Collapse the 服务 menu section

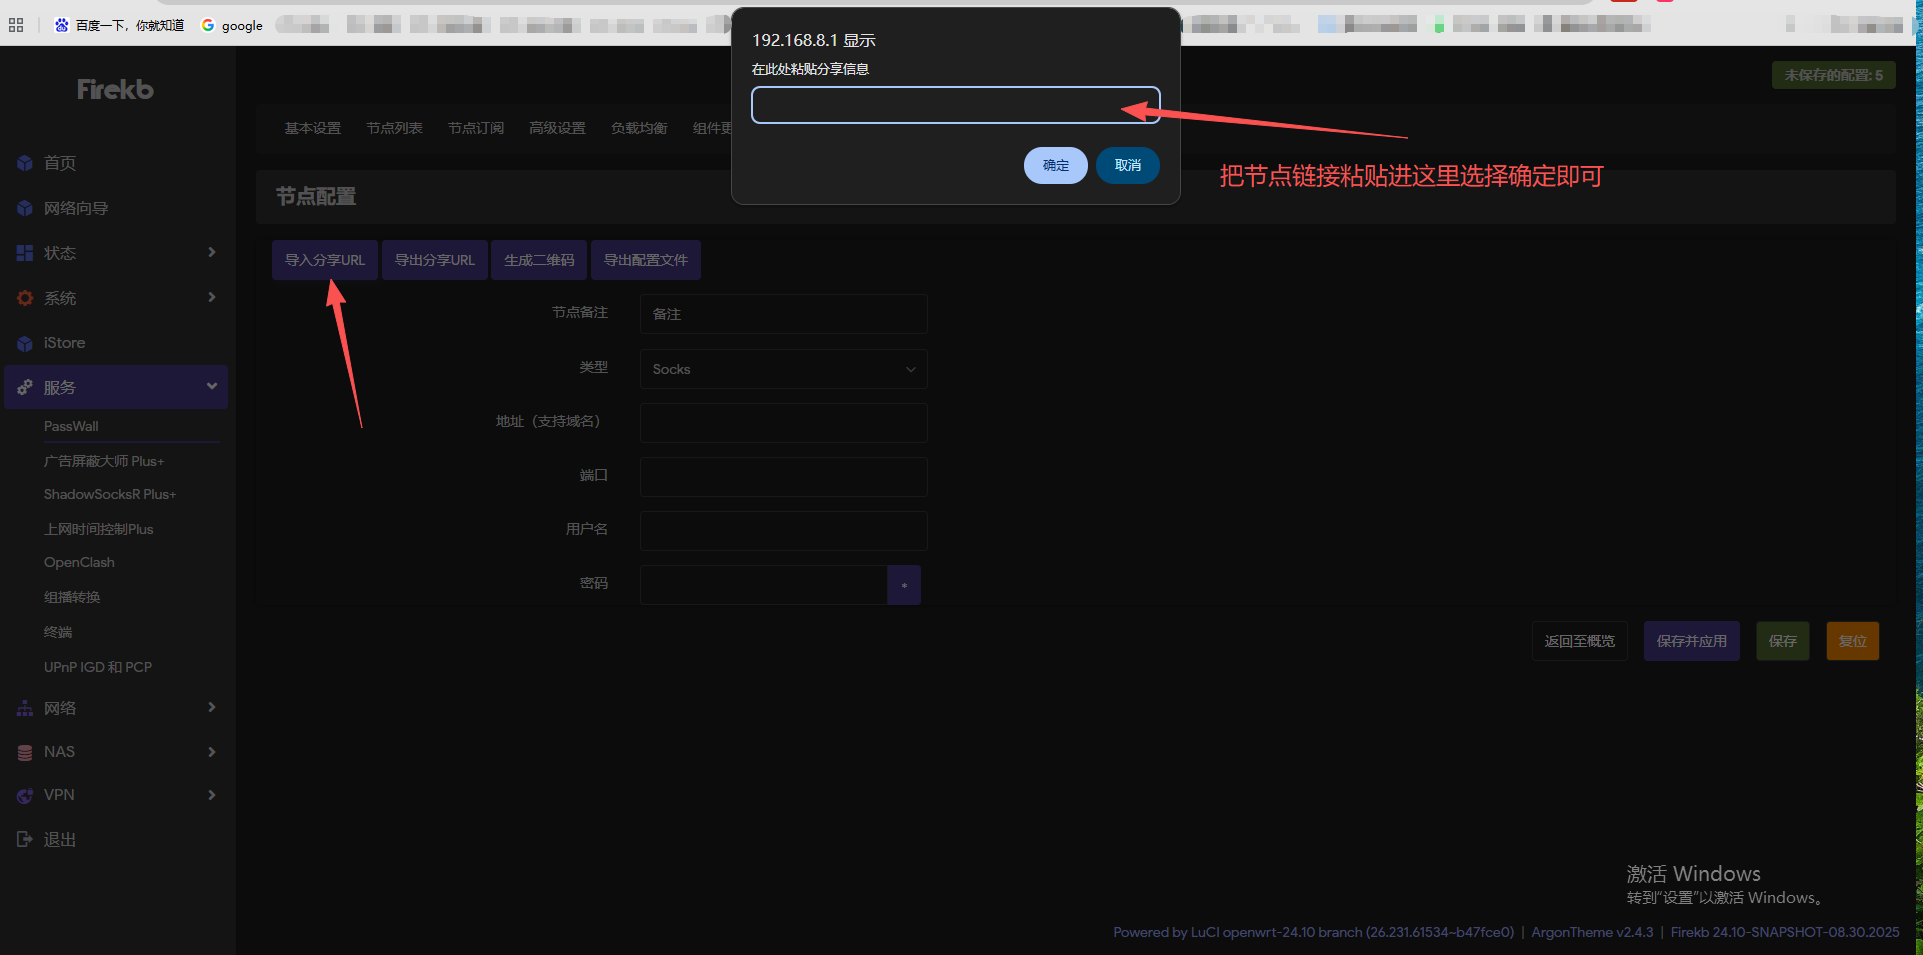212,387
